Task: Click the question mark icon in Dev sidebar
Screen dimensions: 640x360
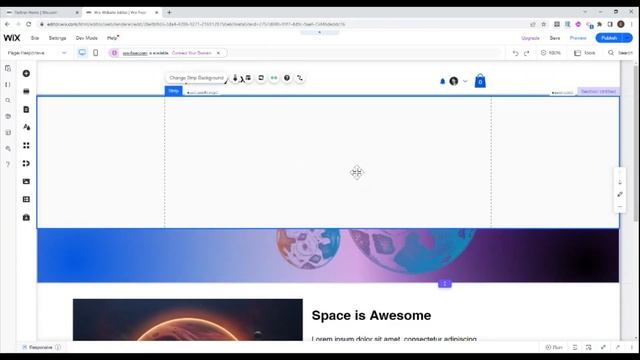Action: [x=8, y=164]
